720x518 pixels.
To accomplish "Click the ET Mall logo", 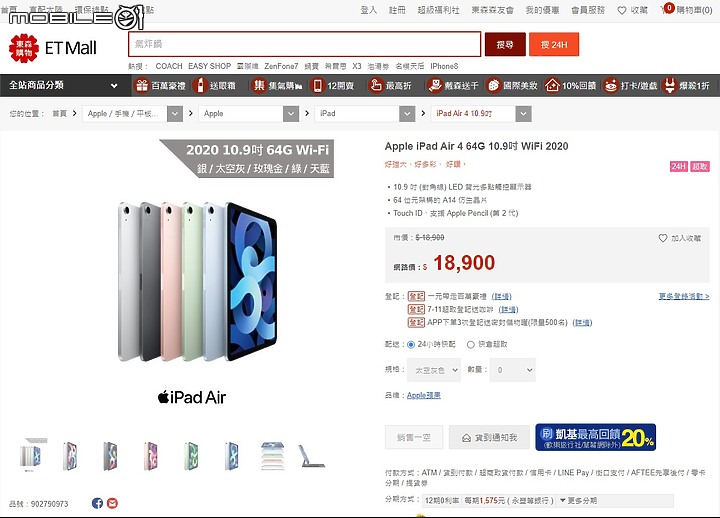I will 53,48.
